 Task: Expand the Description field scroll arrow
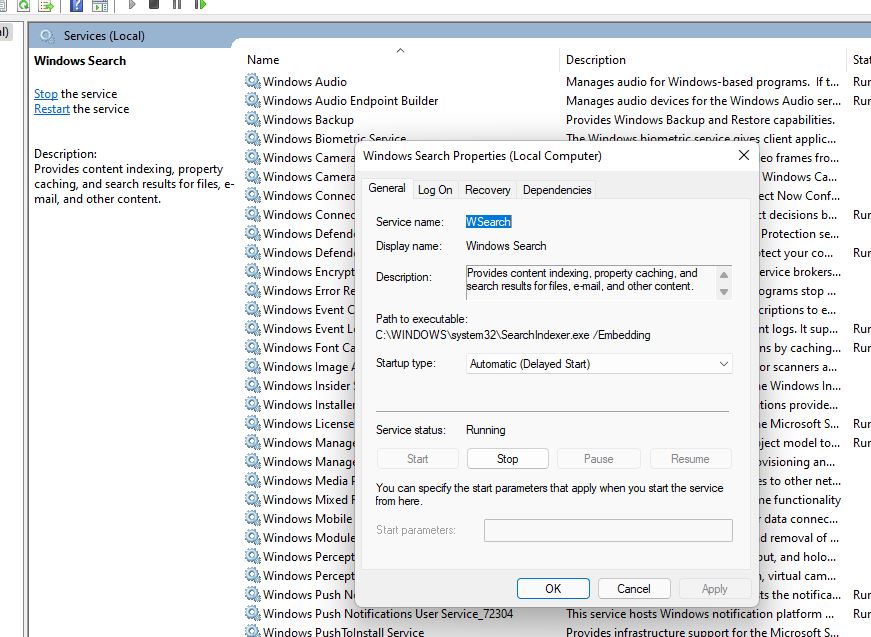(x=723, y=291)
